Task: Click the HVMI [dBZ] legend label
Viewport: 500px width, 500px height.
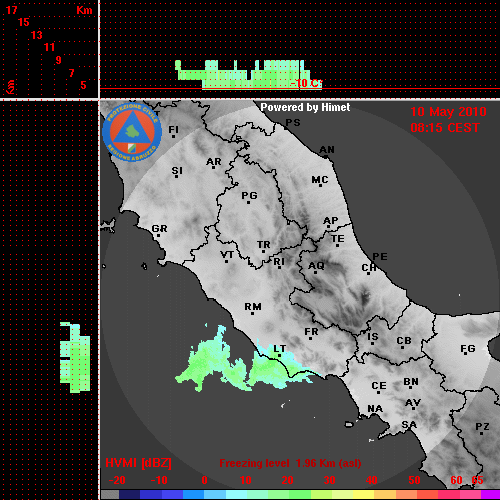Action: tap(138, 463)
